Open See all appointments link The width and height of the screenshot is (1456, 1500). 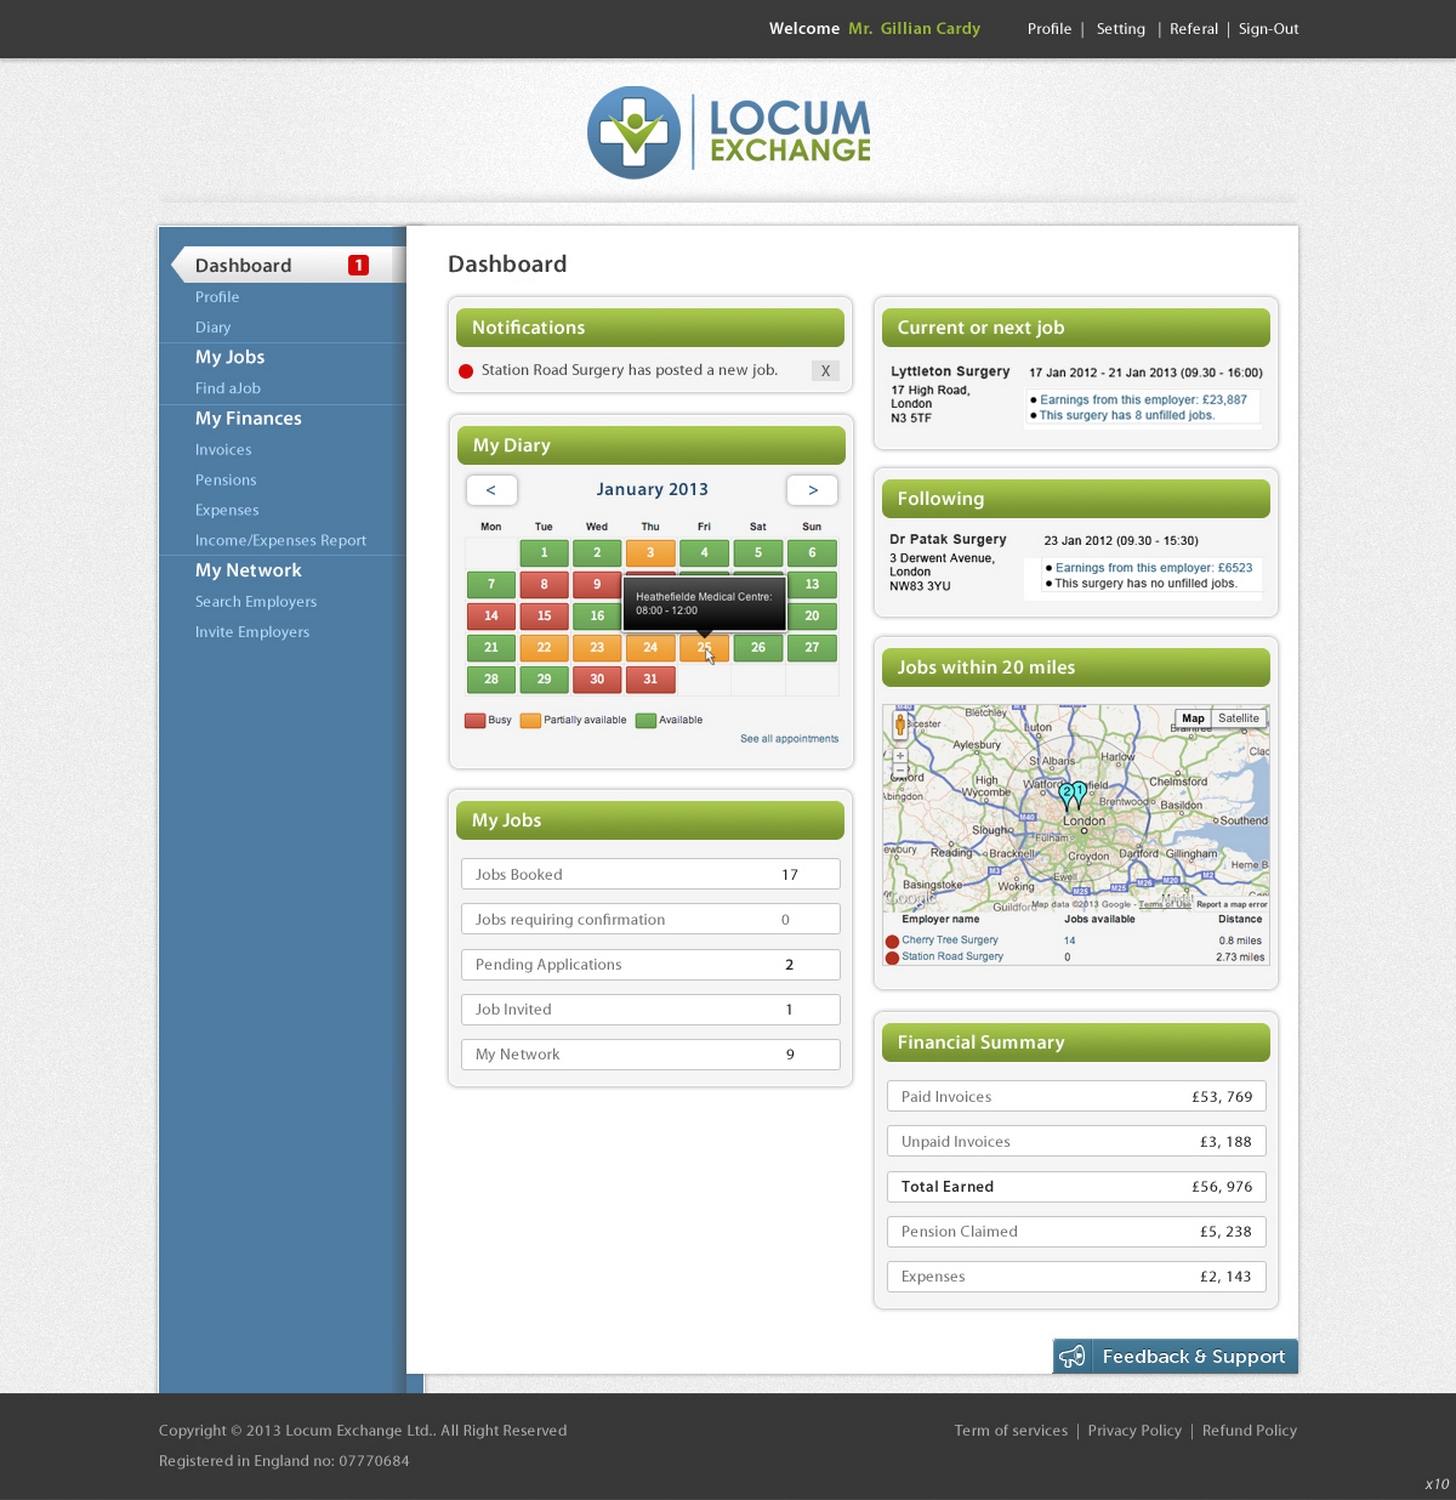pyautogui.click(x=789, y=739)
